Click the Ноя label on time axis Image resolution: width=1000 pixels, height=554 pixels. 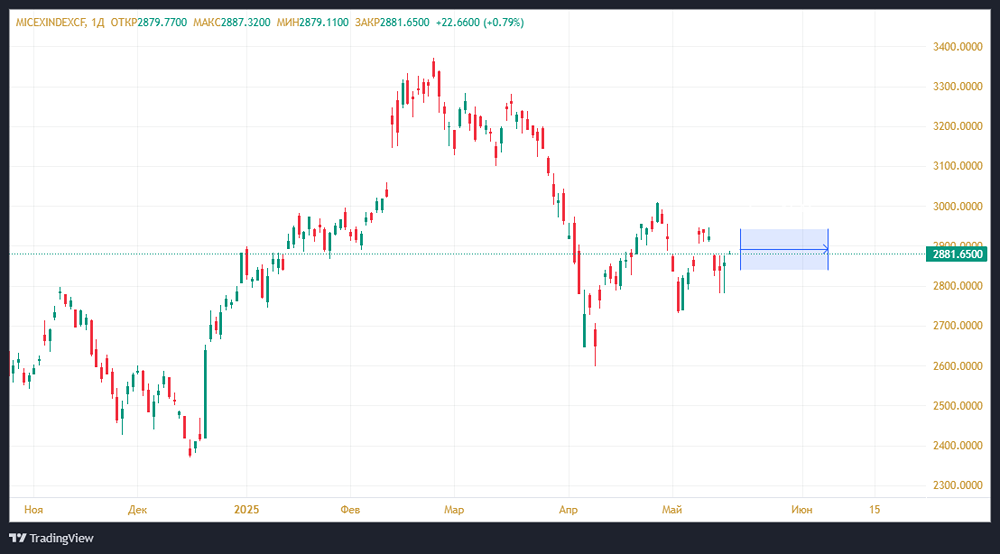click(x=34, y=509)
